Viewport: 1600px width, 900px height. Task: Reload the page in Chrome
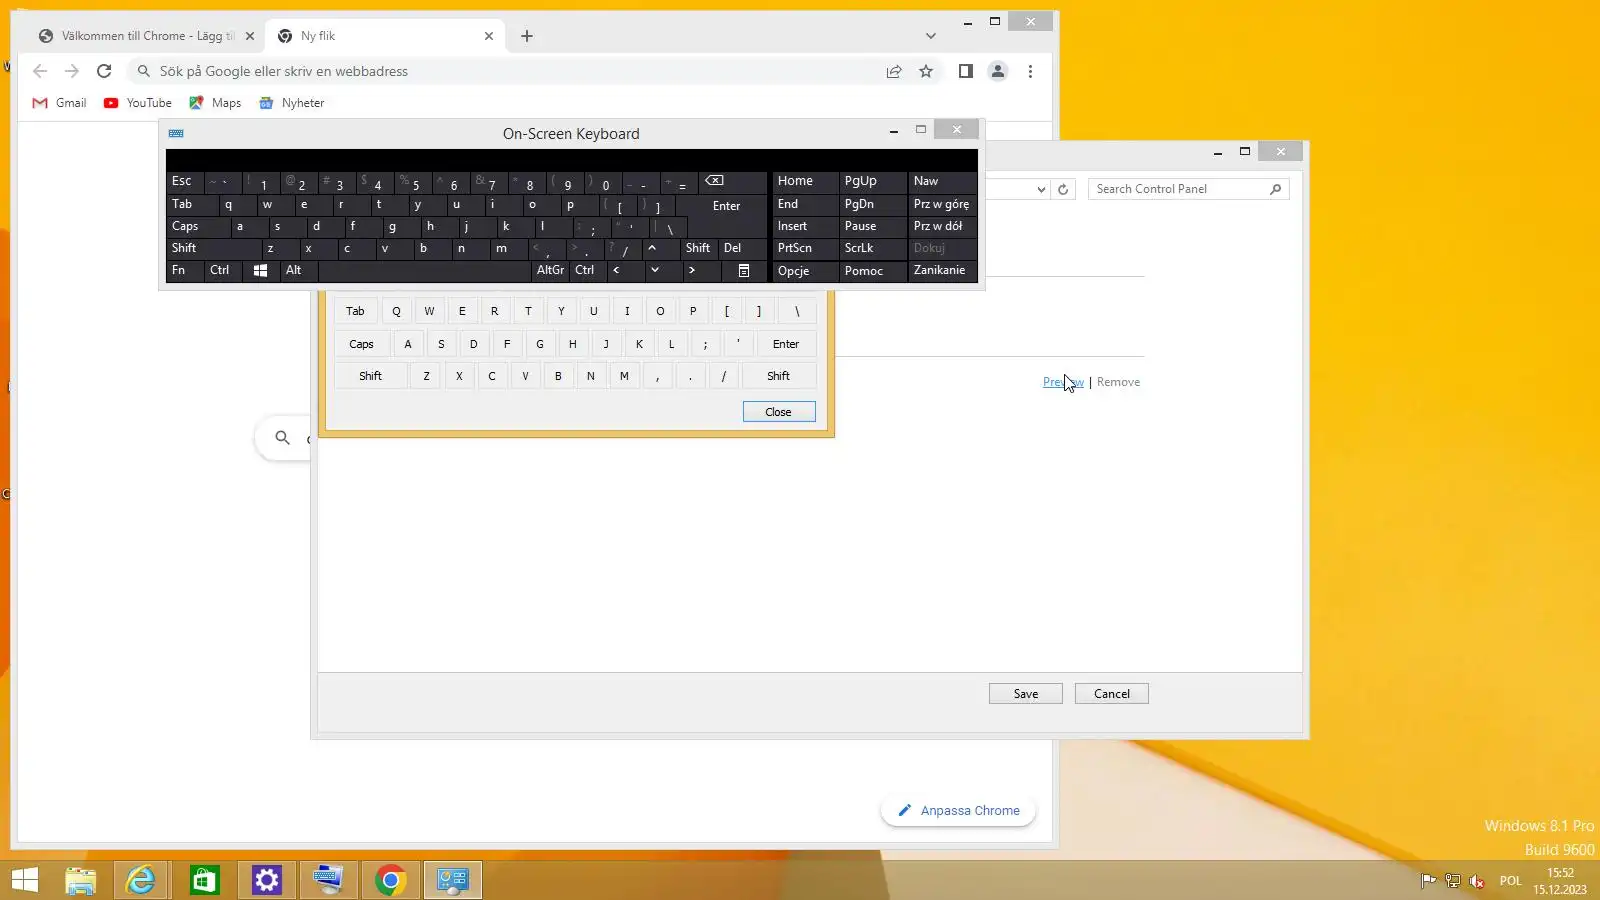tap(104, 71)
